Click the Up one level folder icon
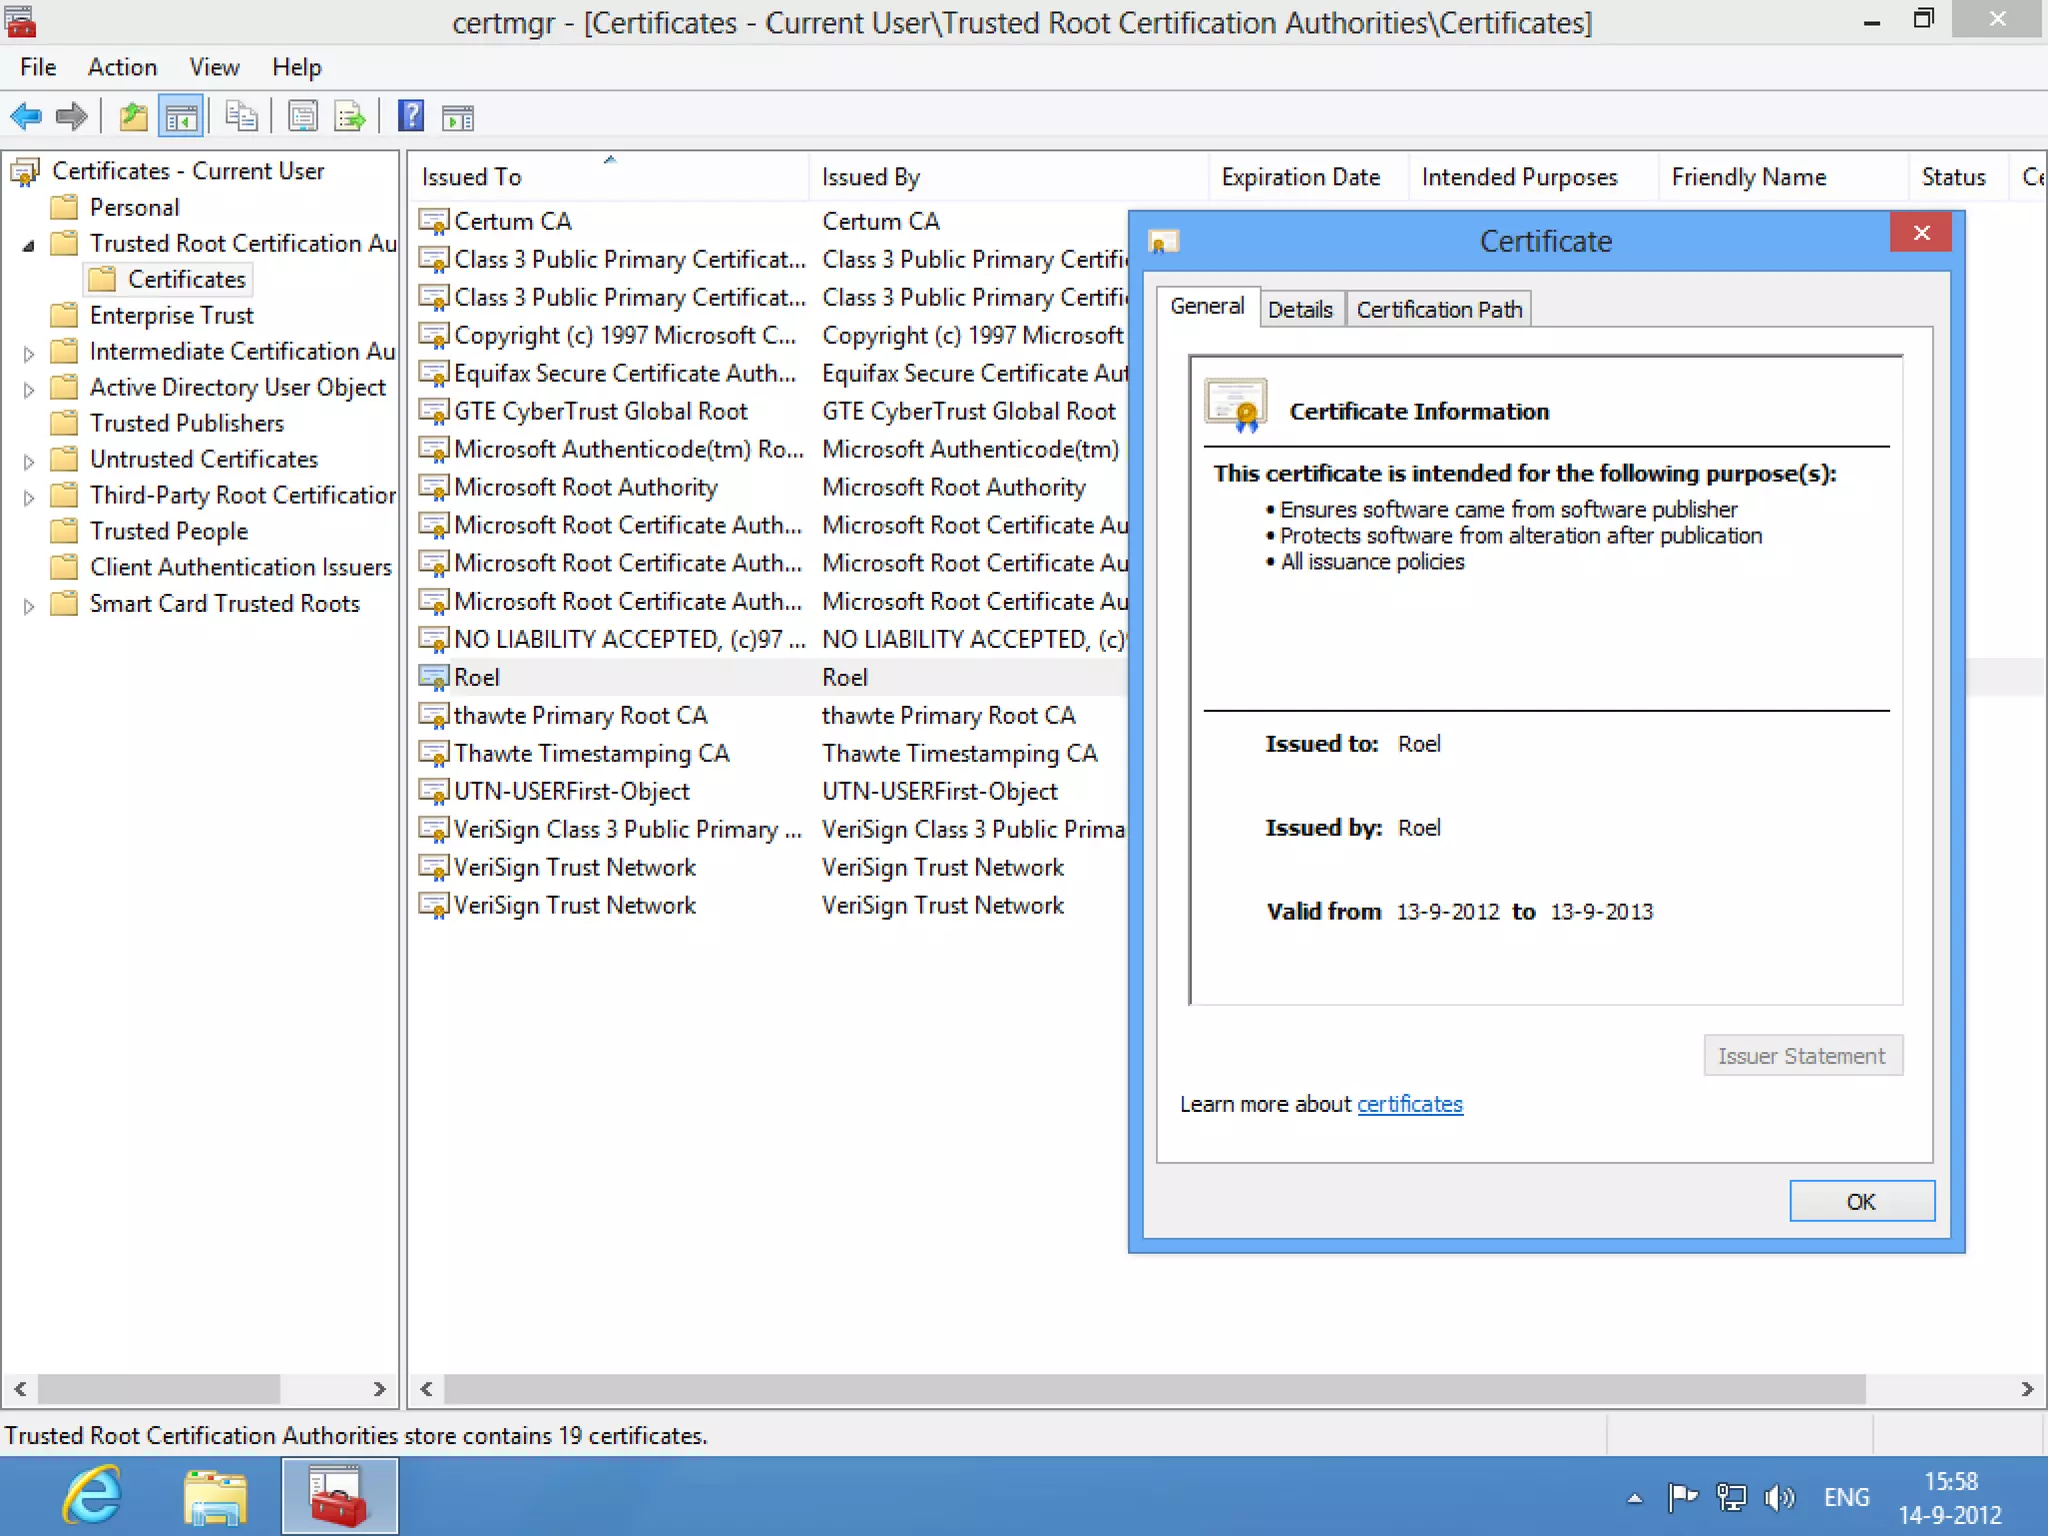This screenshot has width=2048, height=1536. (x=133, y=117)
